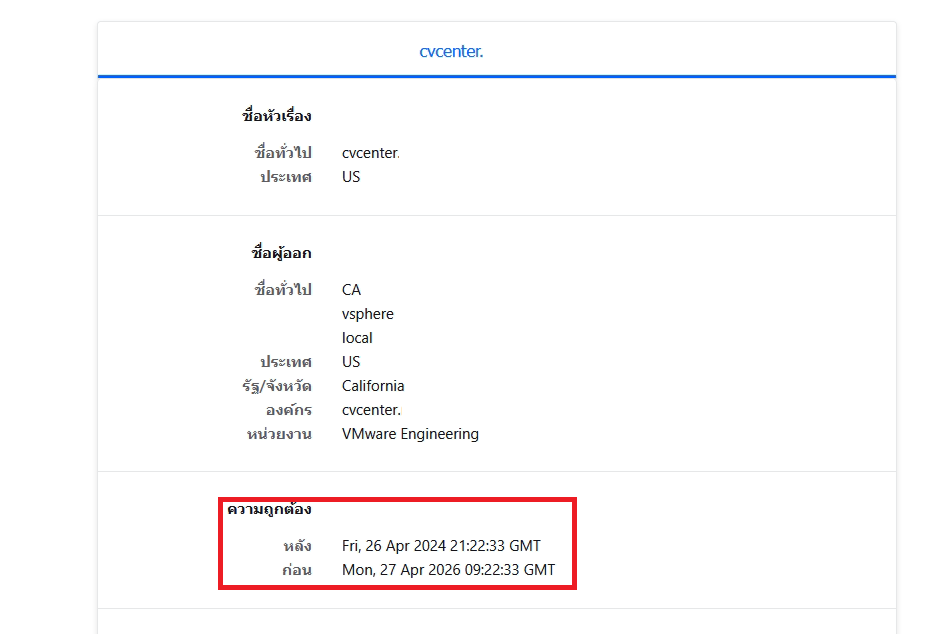
Task: Click the ชื่อหัวเรื่อง section heading
Action: click(277, 116)
